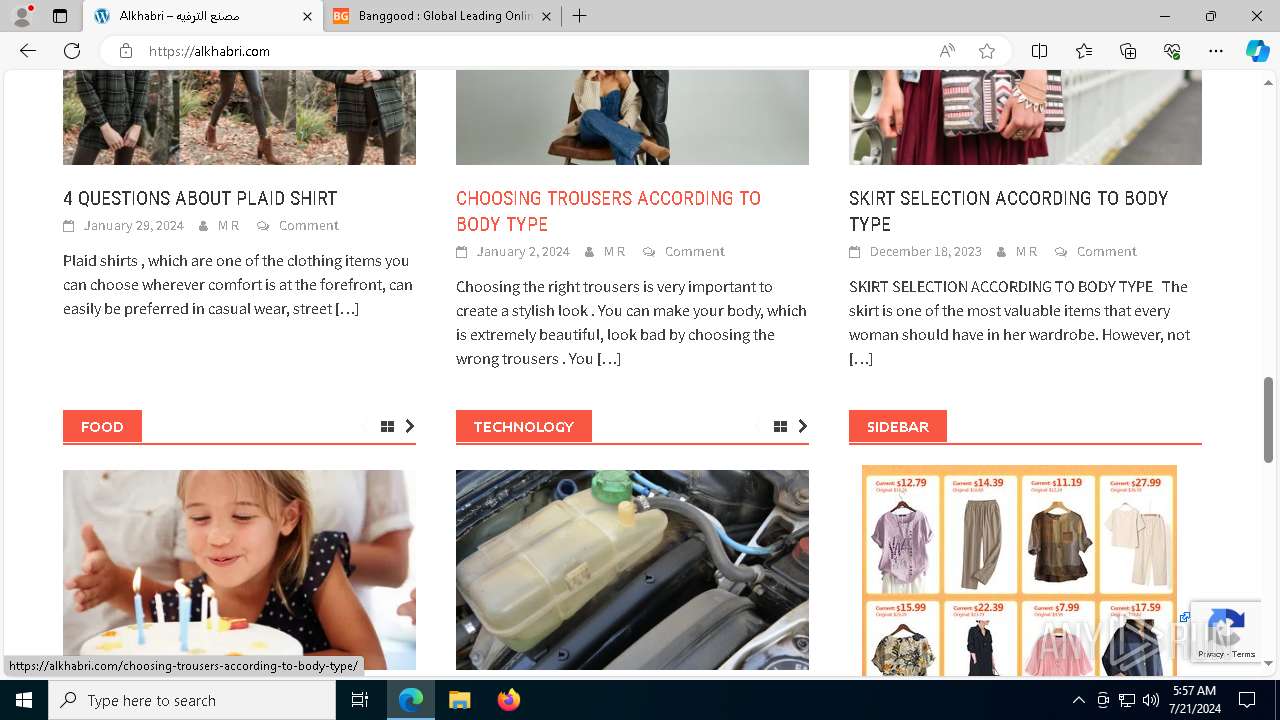Show hidden system tray icons chevron
The height and width of the screenshot is (720, 1280).
point(1078,700)
